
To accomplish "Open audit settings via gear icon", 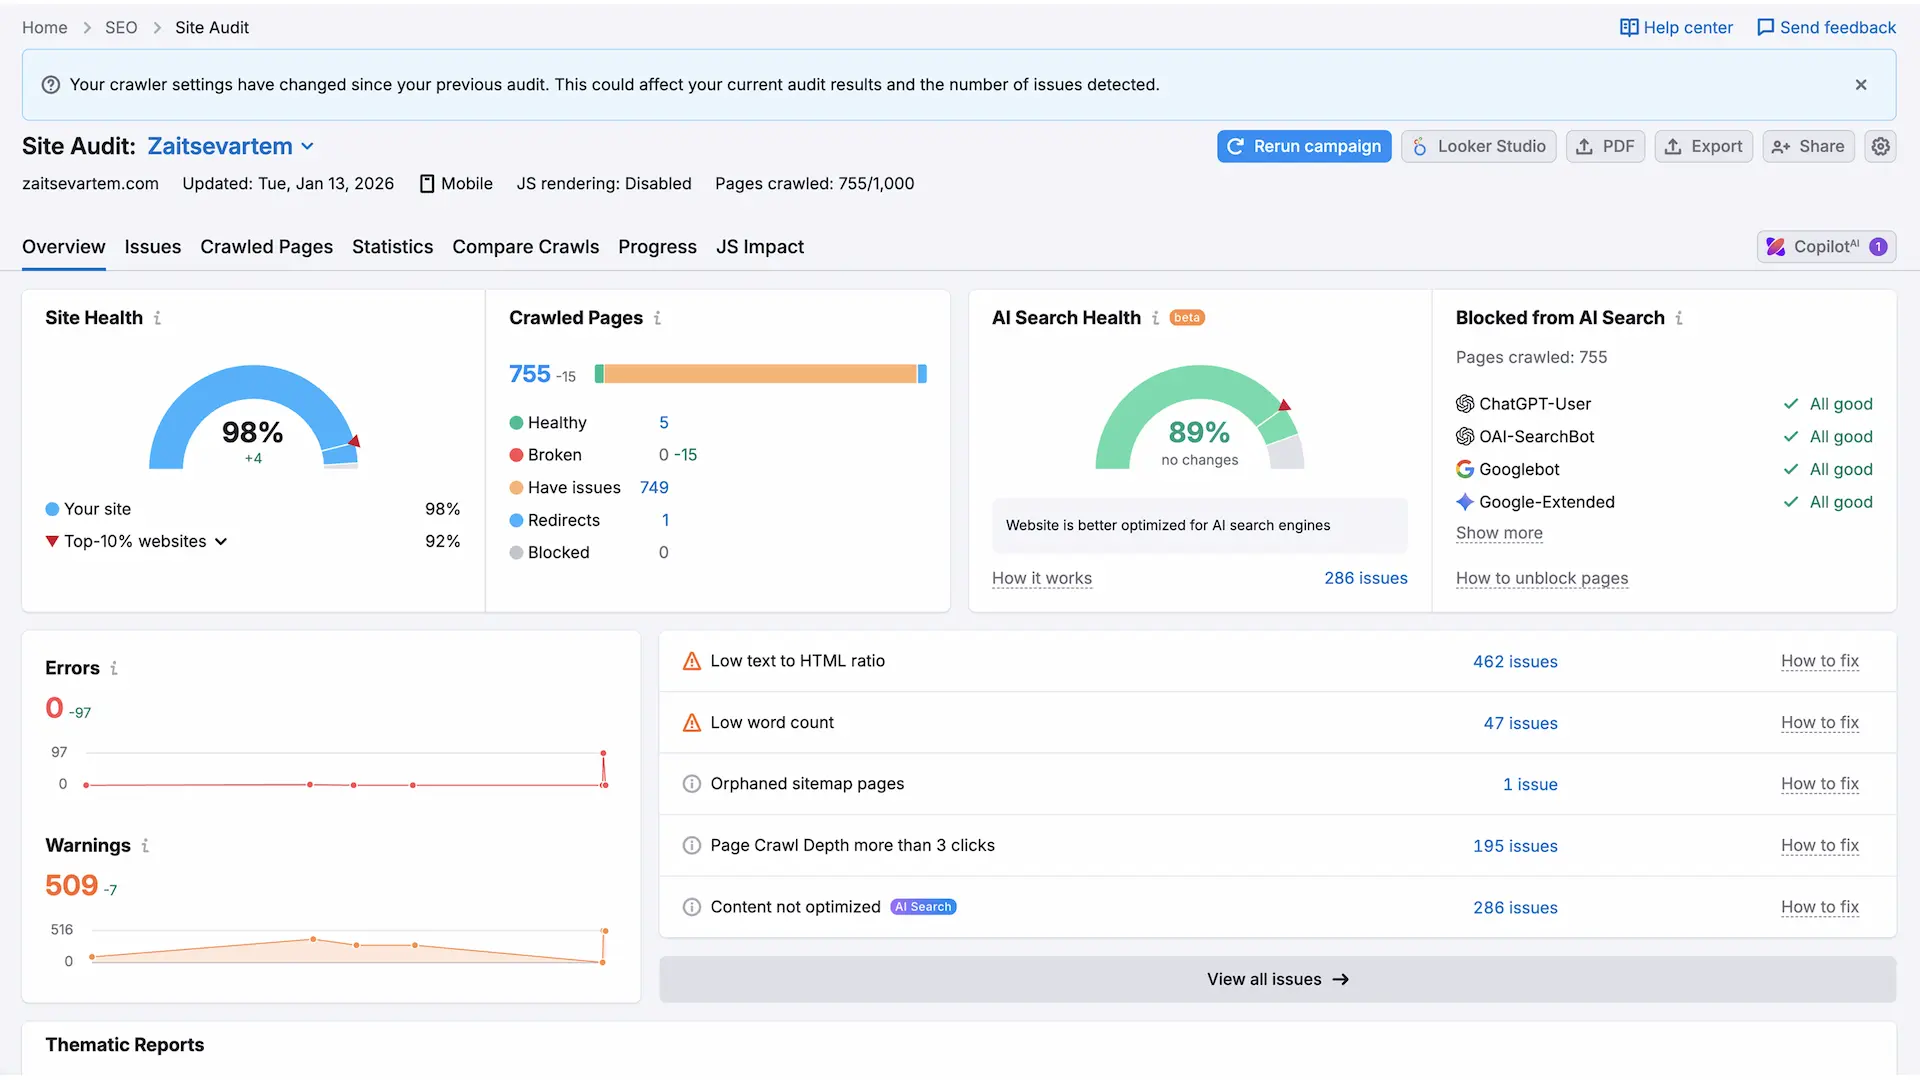I will pos(1881,146).
